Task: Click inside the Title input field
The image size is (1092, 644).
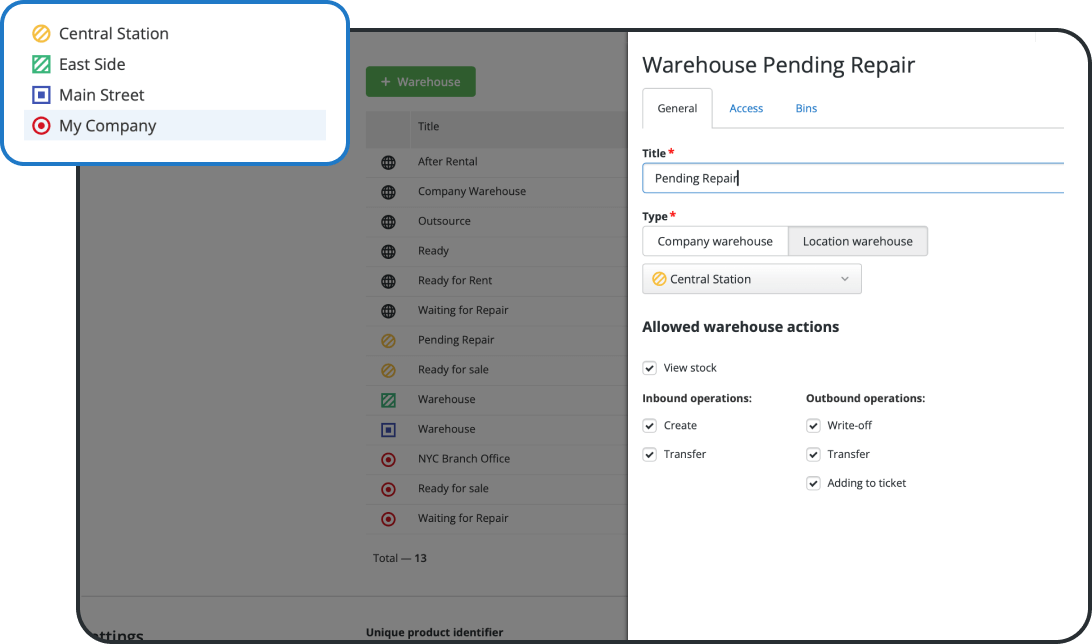Action: point(853,177)
